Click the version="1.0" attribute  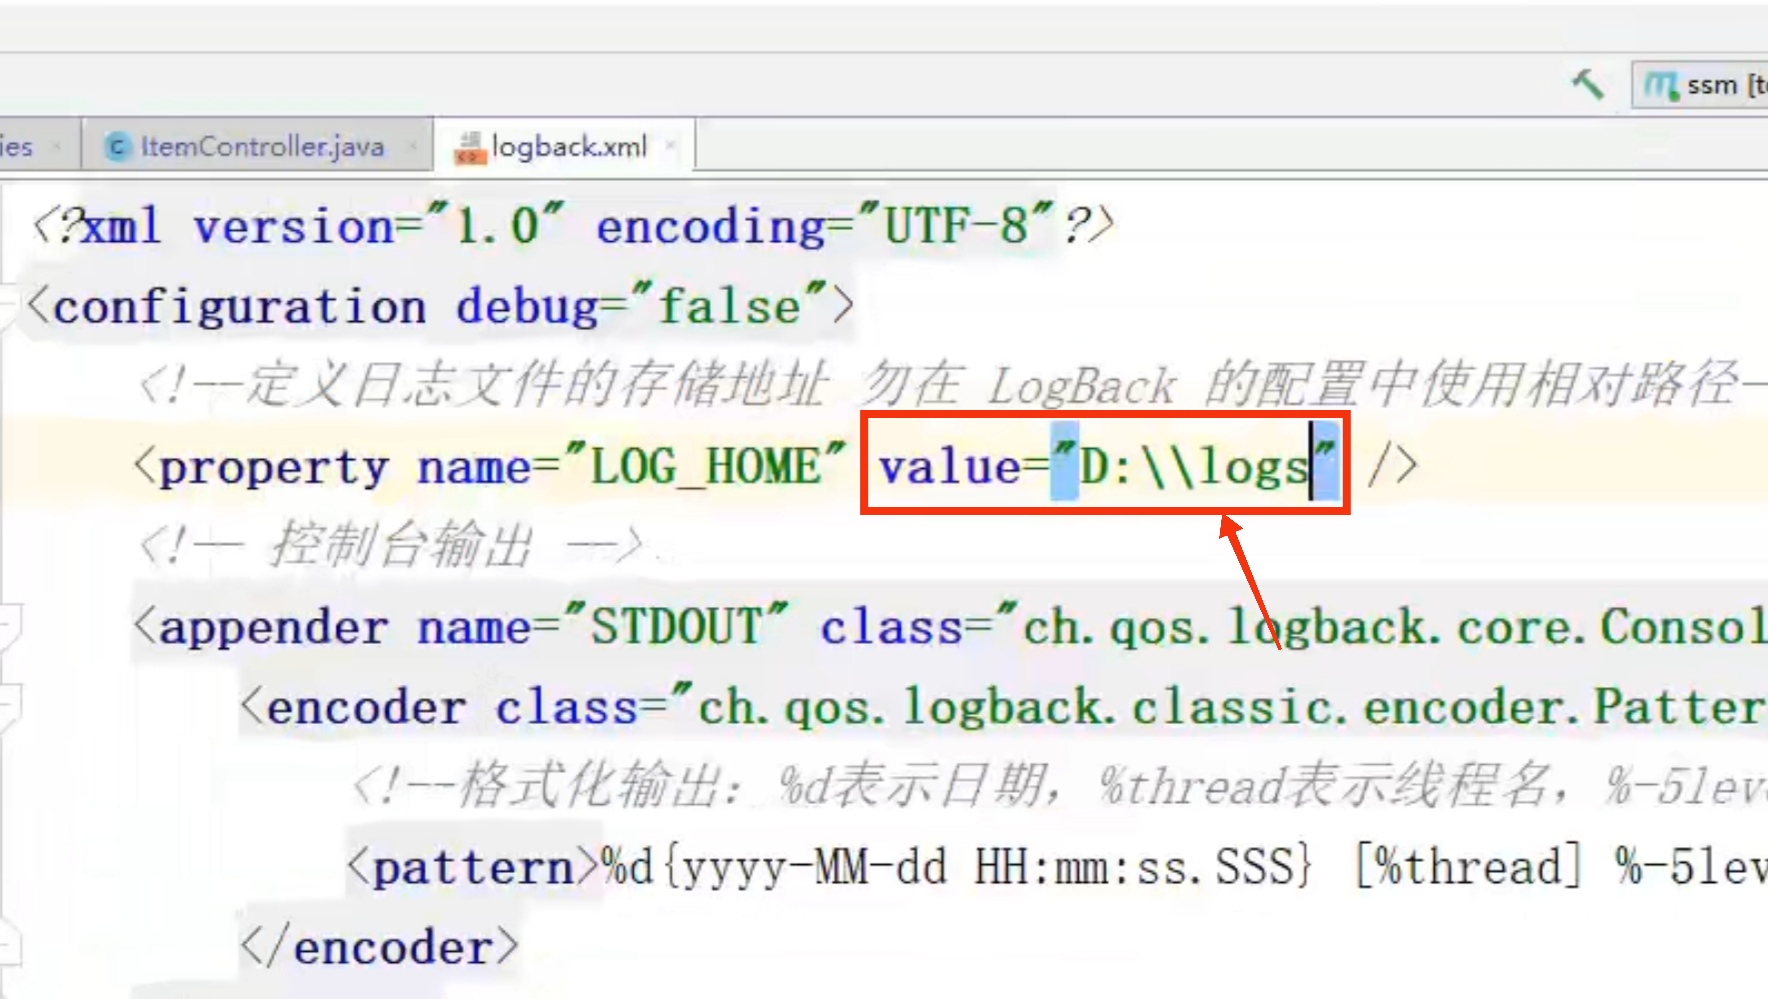[379, 226]
